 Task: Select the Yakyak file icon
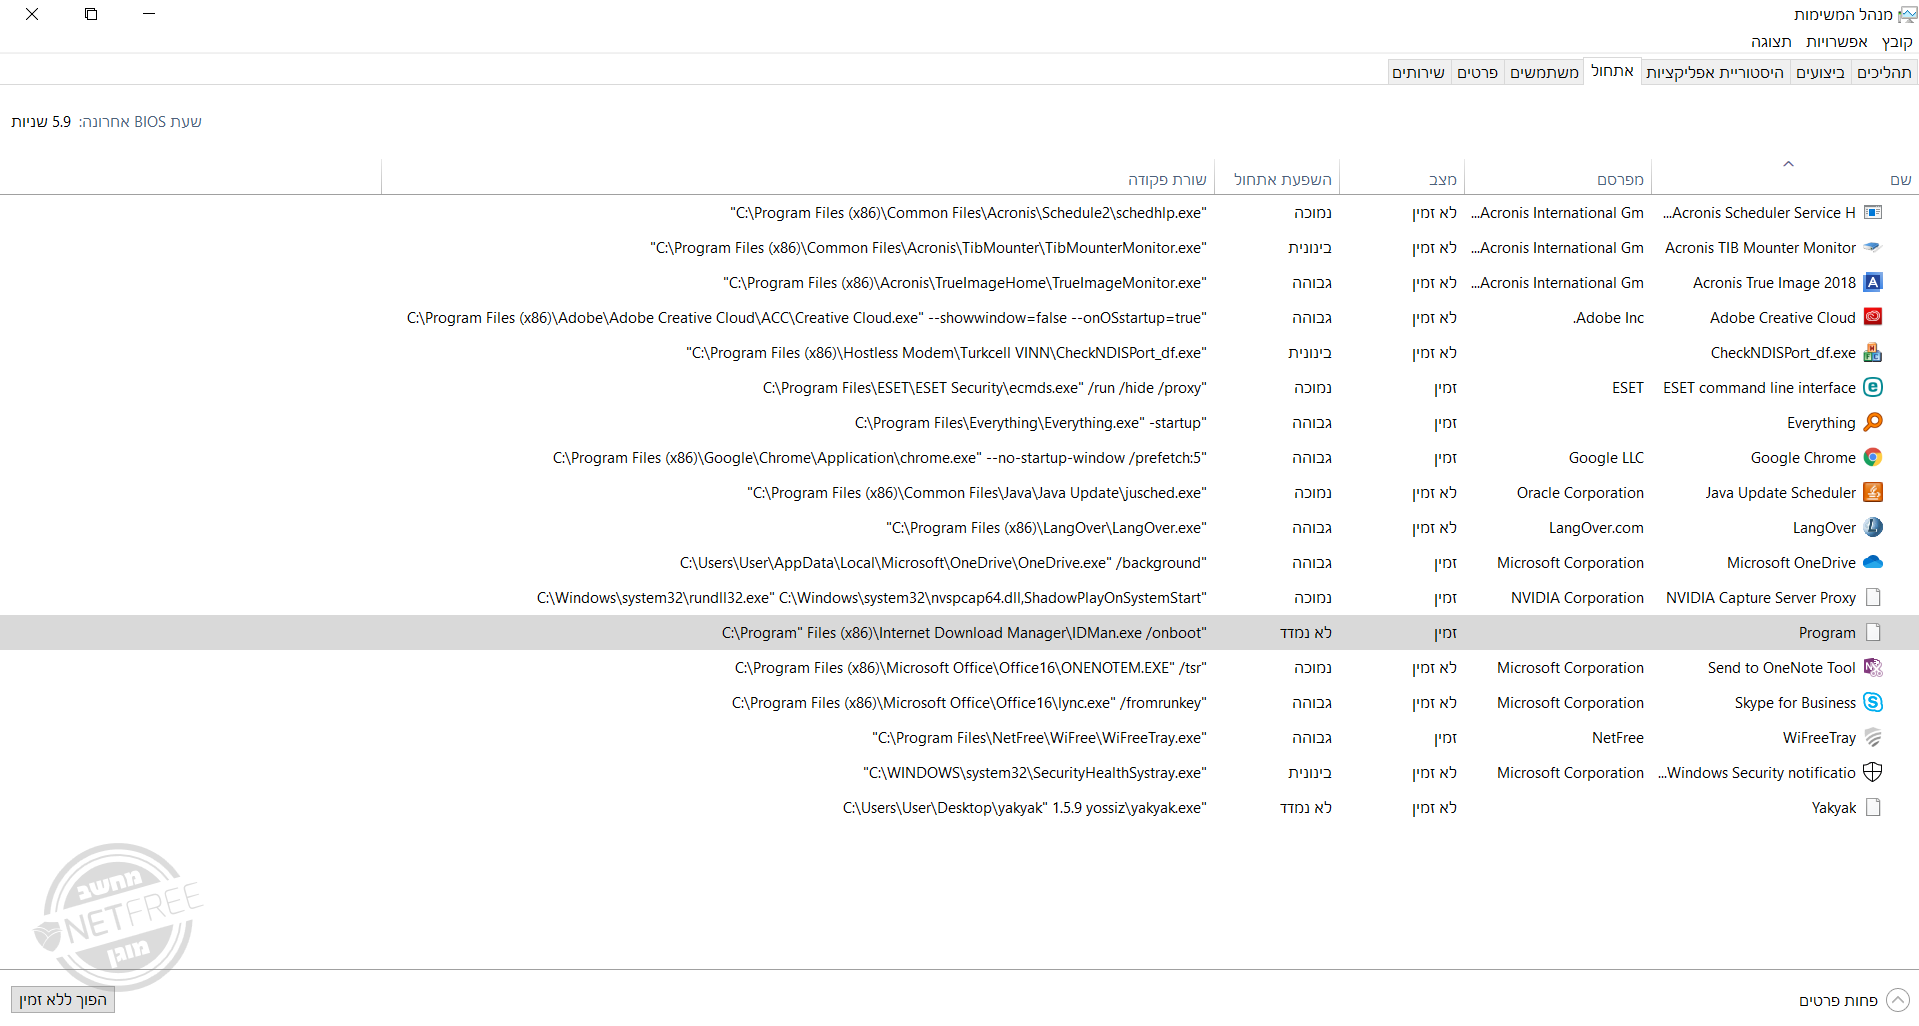point(1873,808)
